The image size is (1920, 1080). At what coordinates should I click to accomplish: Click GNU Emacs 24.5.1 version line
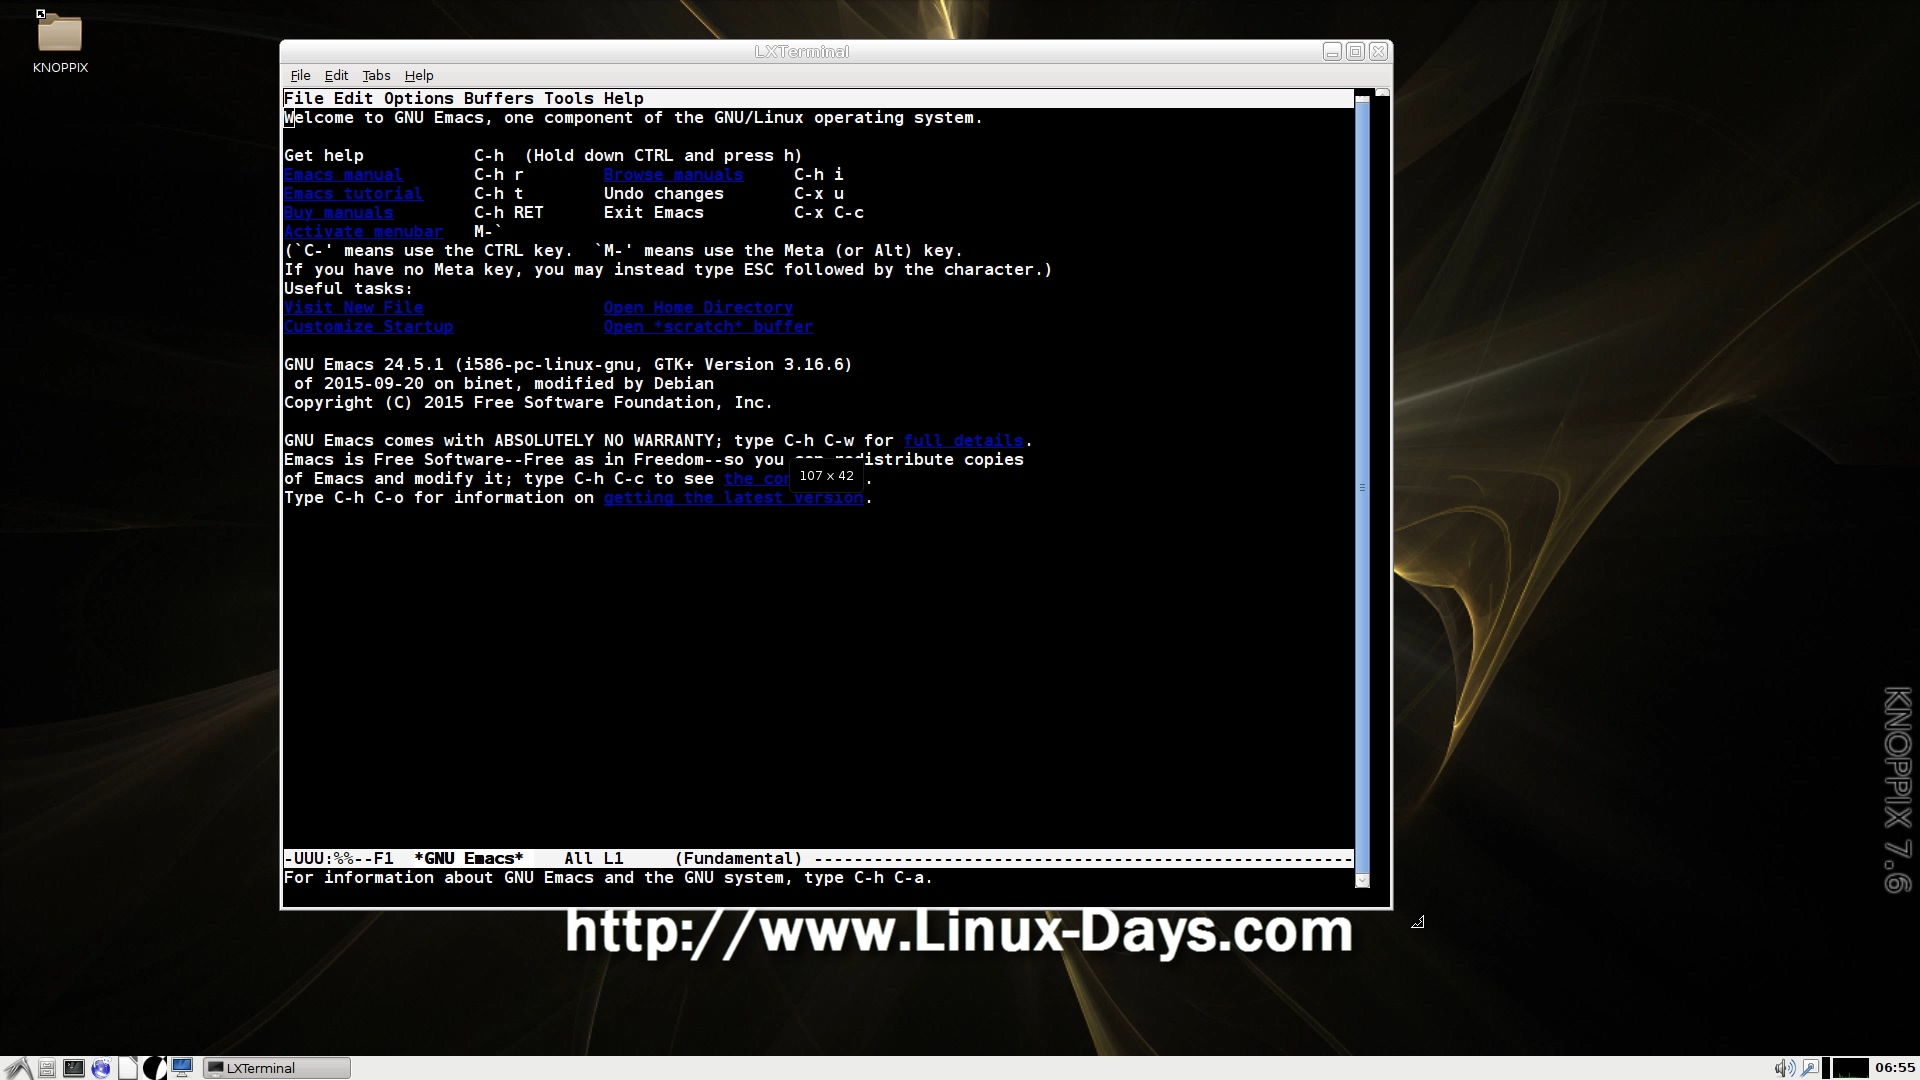tap(568, 364)
